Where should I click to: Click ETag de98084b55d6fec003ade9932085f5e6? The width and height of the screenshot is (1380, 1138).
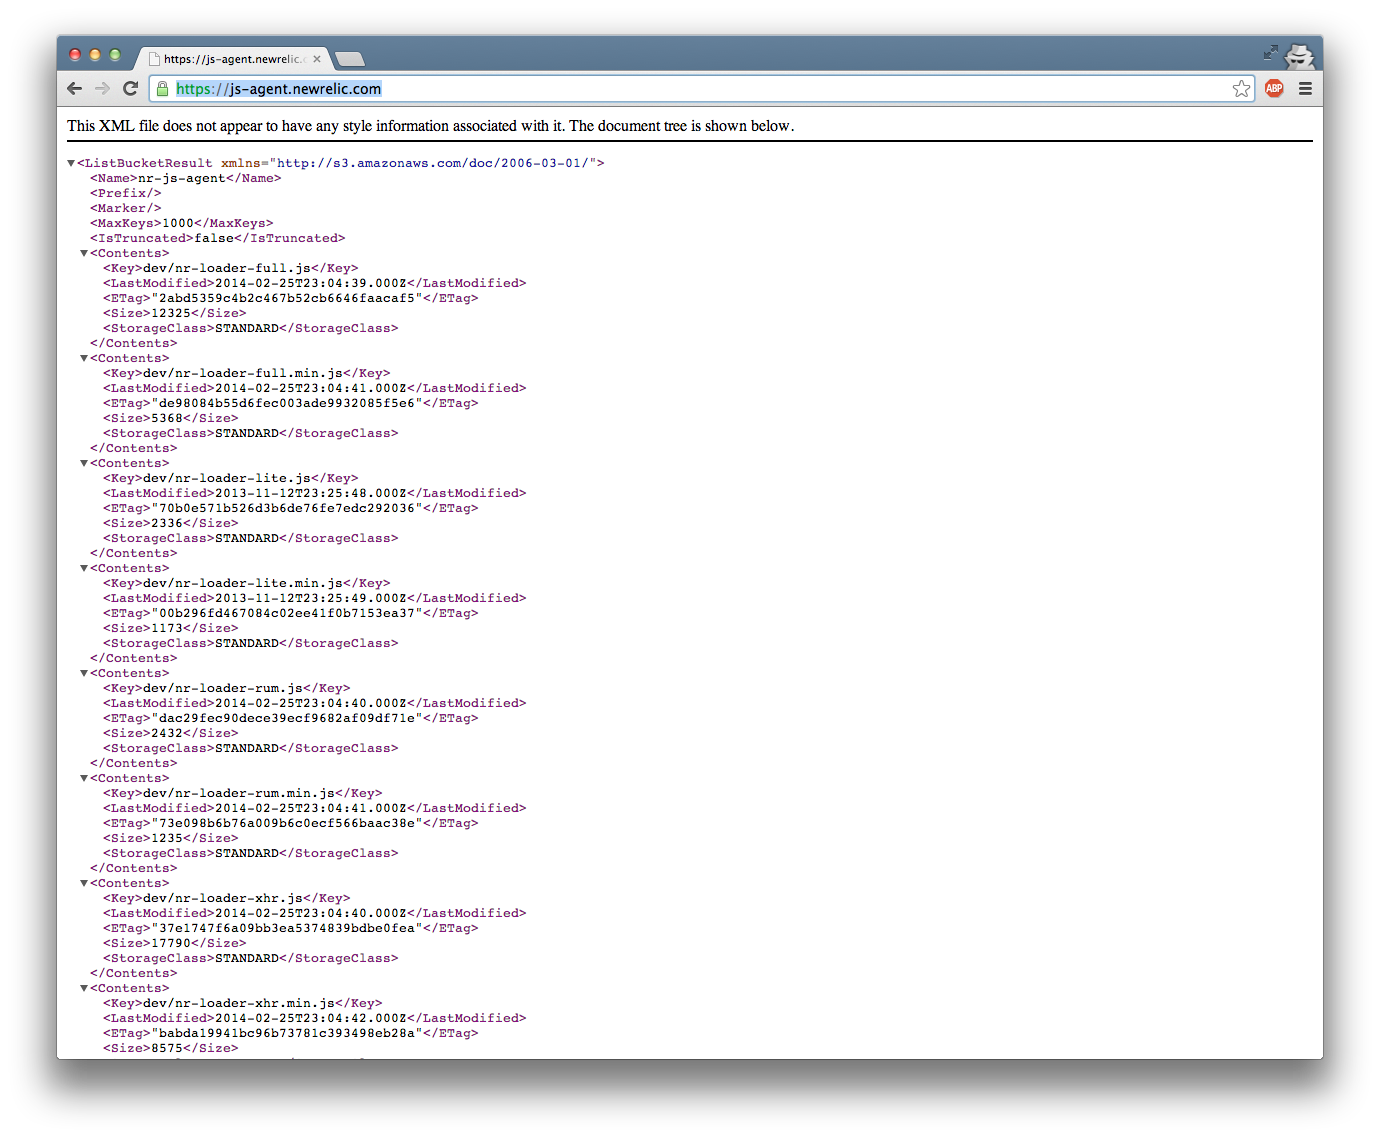[287, 403]
